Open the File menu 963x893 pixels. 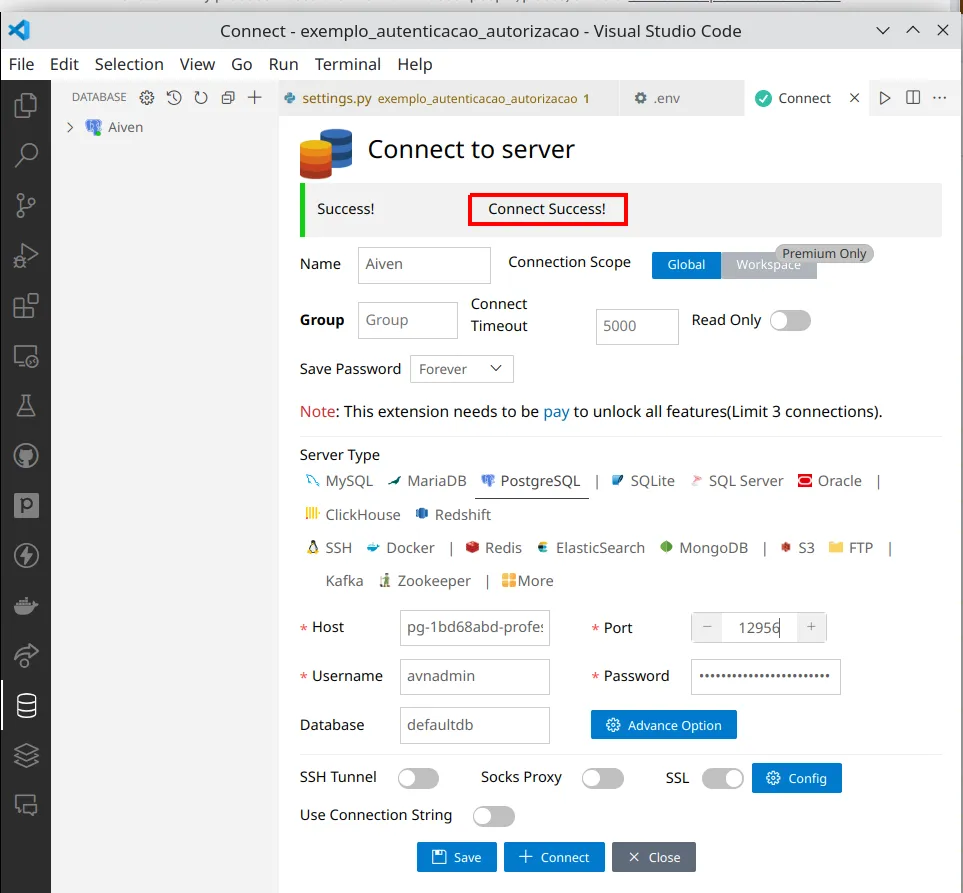21,64
